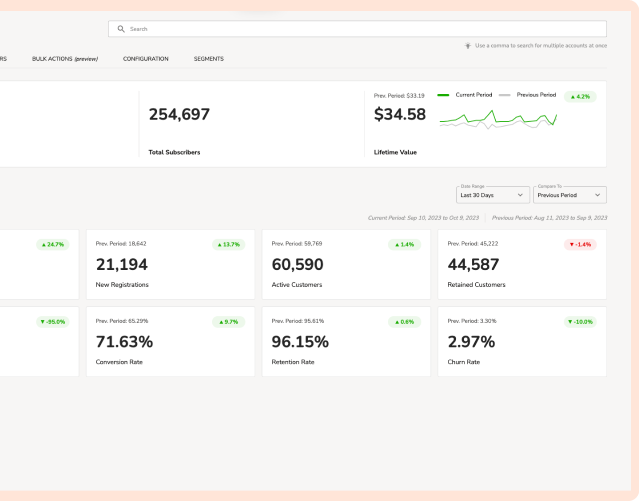Click the Retention Rate label
The image size is (639, 501).
(x=293, y=362)
